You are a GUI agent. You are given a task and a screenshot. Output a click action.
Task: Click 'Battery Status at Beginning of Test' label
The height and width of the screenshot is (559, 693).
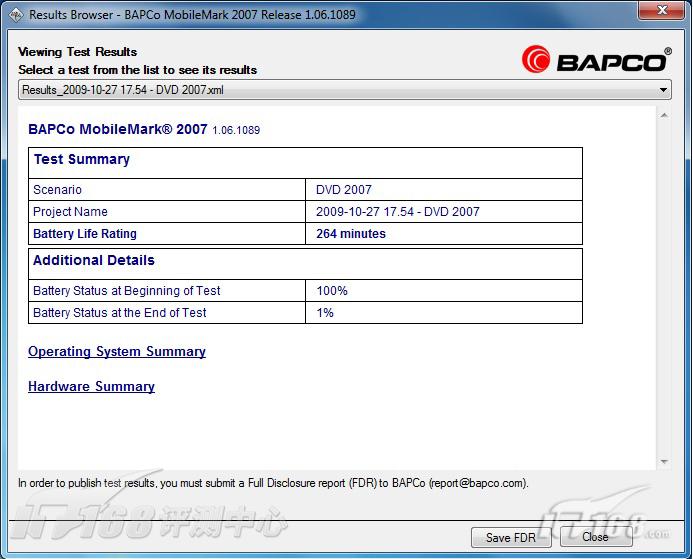click(x=127, y=291)
